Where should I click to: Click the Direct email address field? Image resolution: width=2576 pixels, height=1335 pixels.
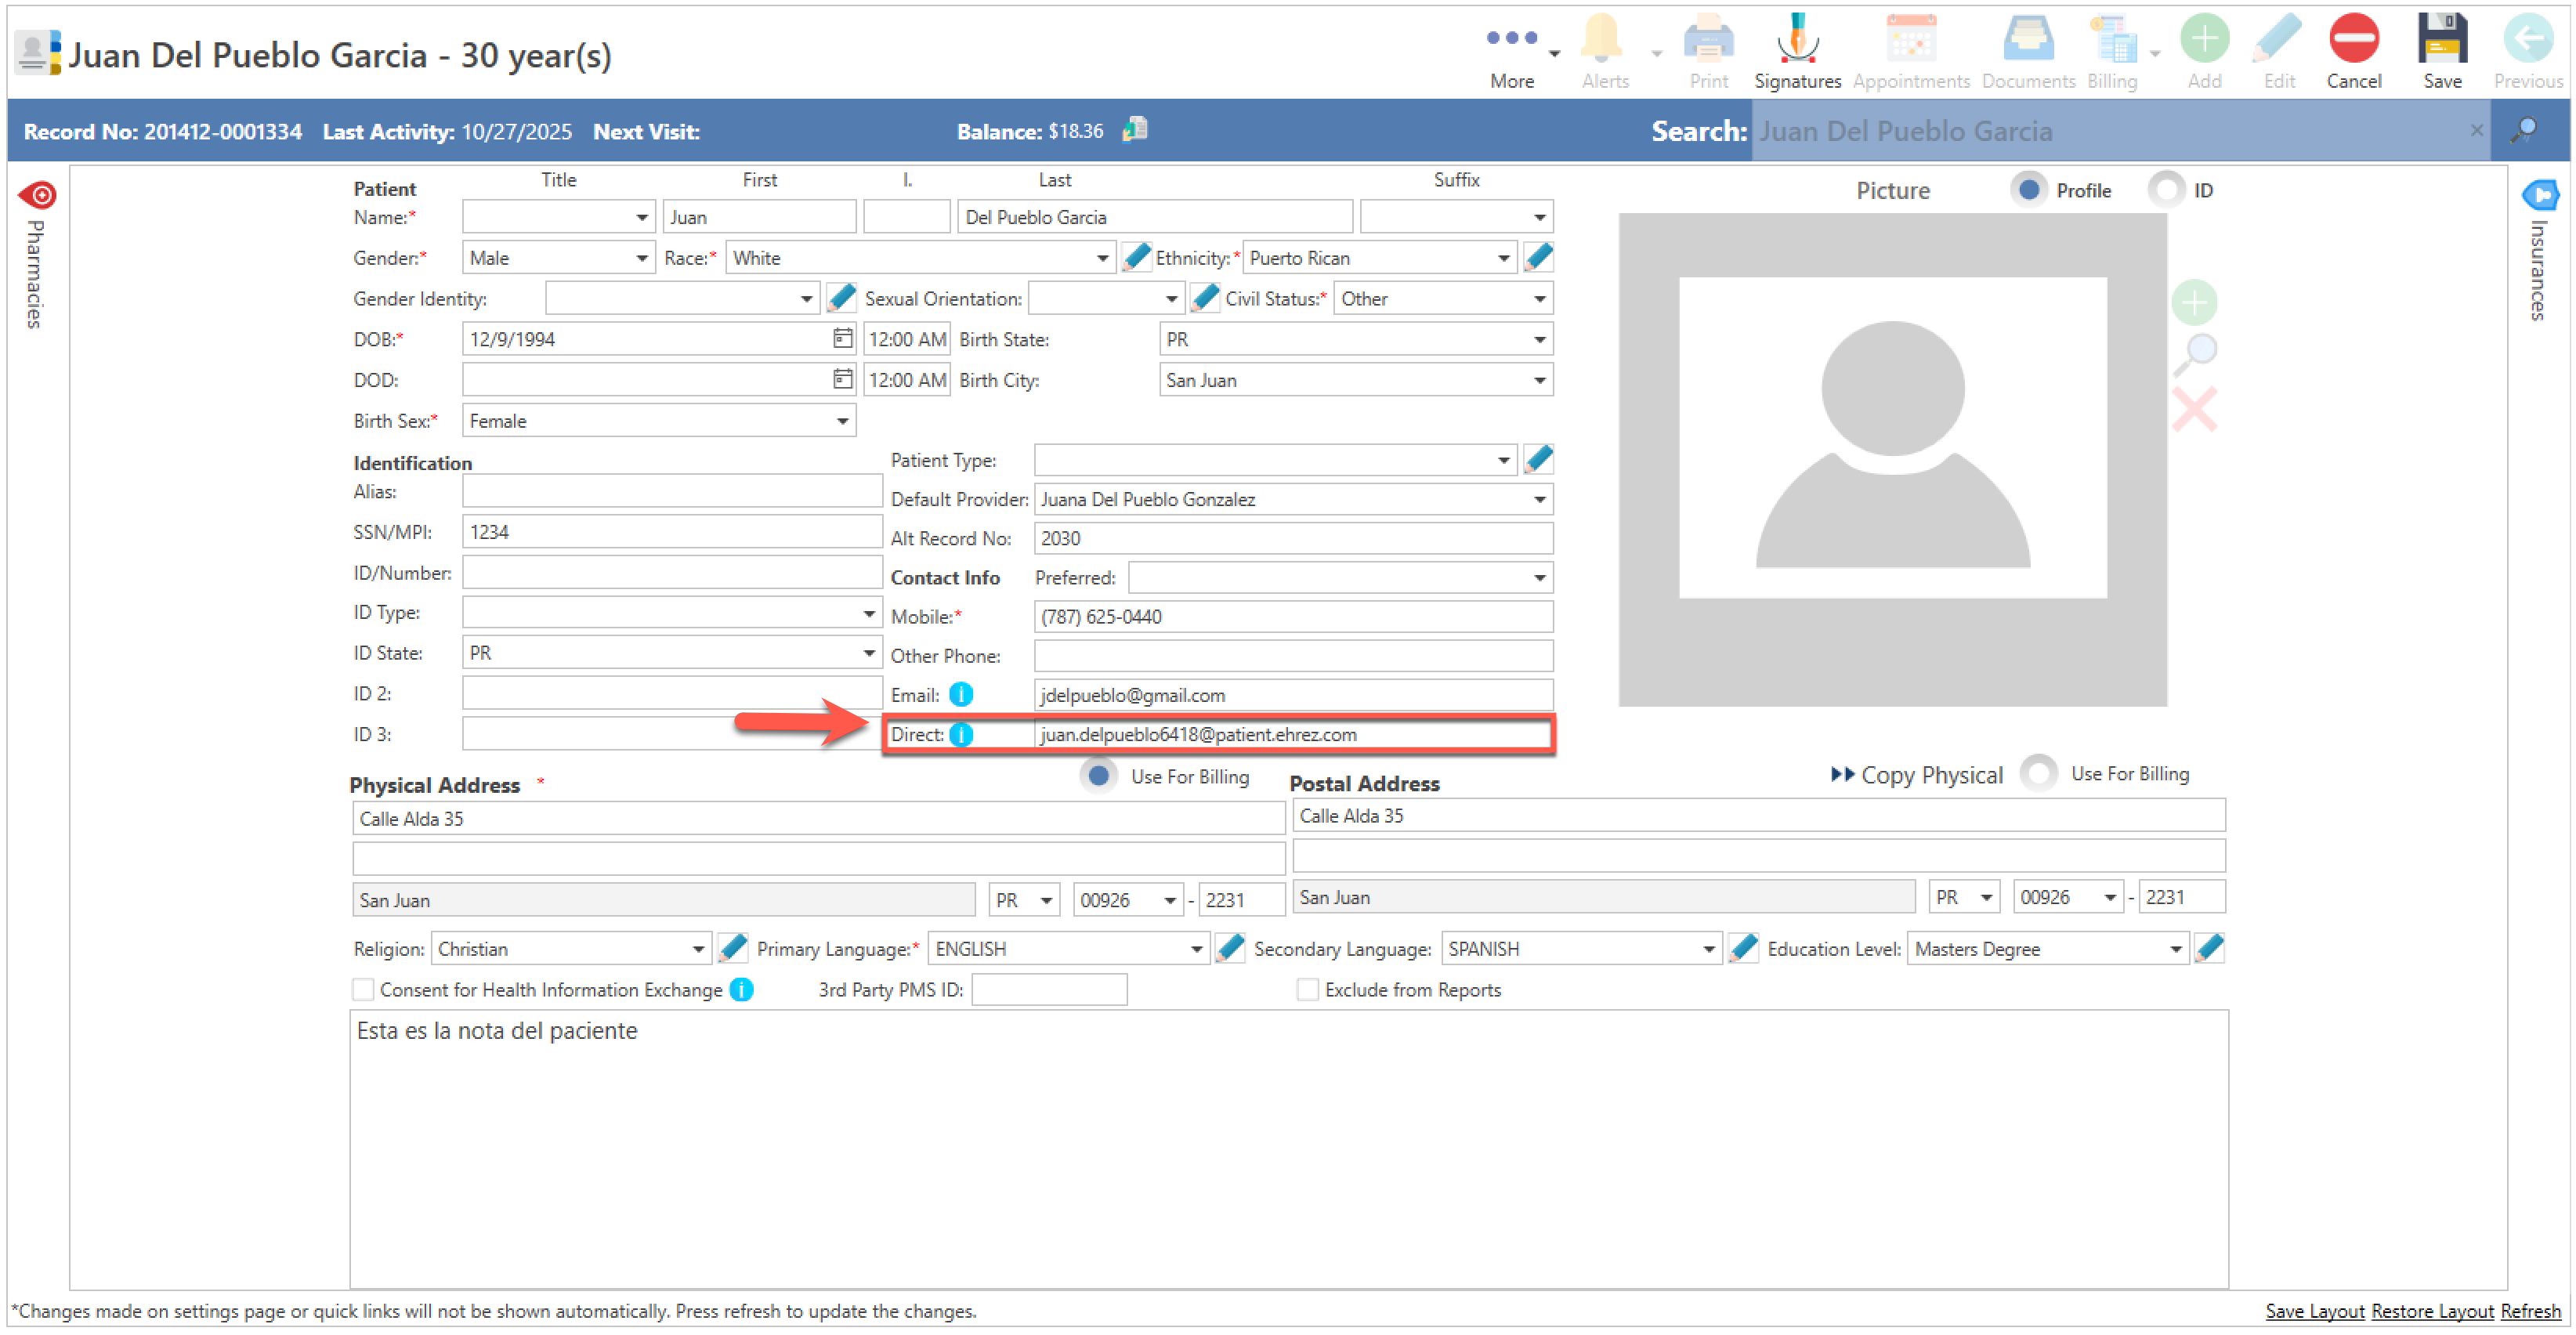point(1290,735)
